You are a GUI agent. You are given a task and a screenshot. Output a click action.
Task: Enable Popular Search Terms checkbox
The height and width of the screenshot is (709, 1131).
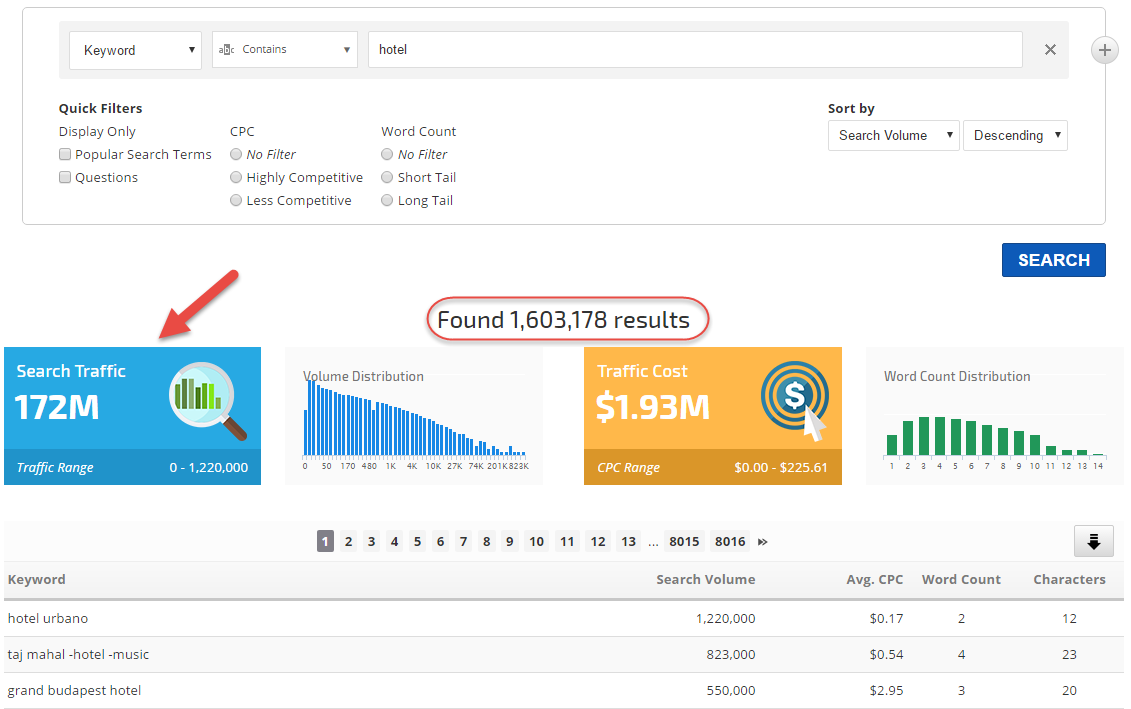(65, 155)
